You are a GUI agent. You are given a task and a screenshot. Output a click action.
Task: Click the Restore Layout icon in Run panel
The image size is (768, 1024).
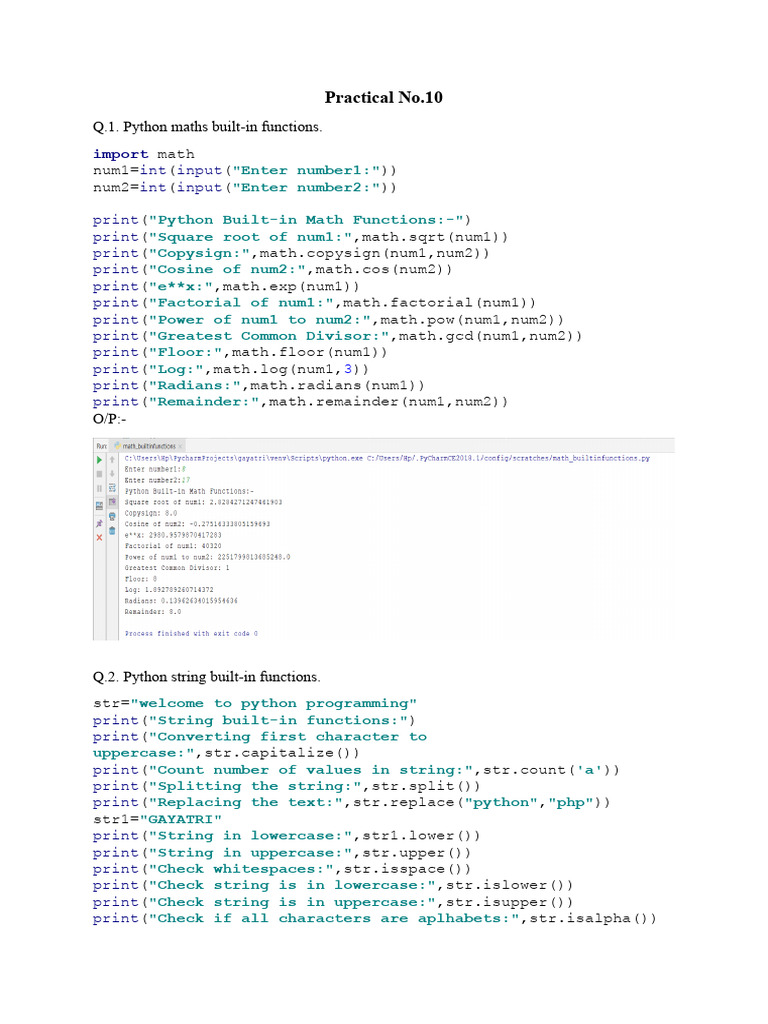click(99, 503)
